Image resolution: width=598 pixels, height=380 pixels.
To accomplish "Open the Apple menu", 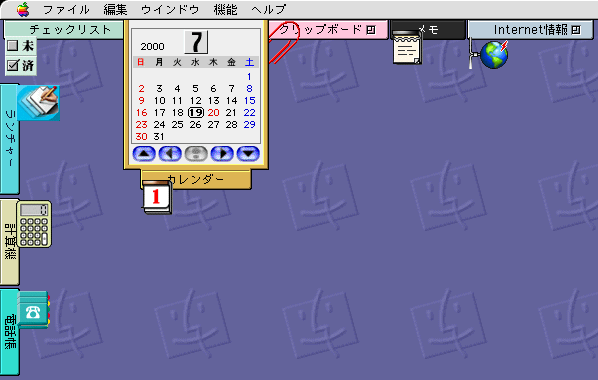I will 23,10.
